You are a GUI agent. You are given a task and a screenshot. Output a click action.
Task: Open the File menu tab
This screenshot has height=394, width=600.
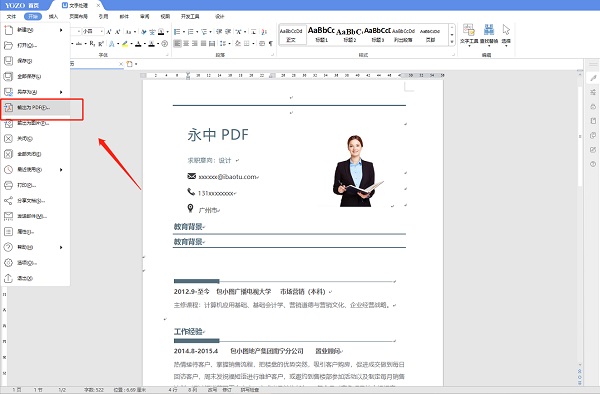(11, 16)
